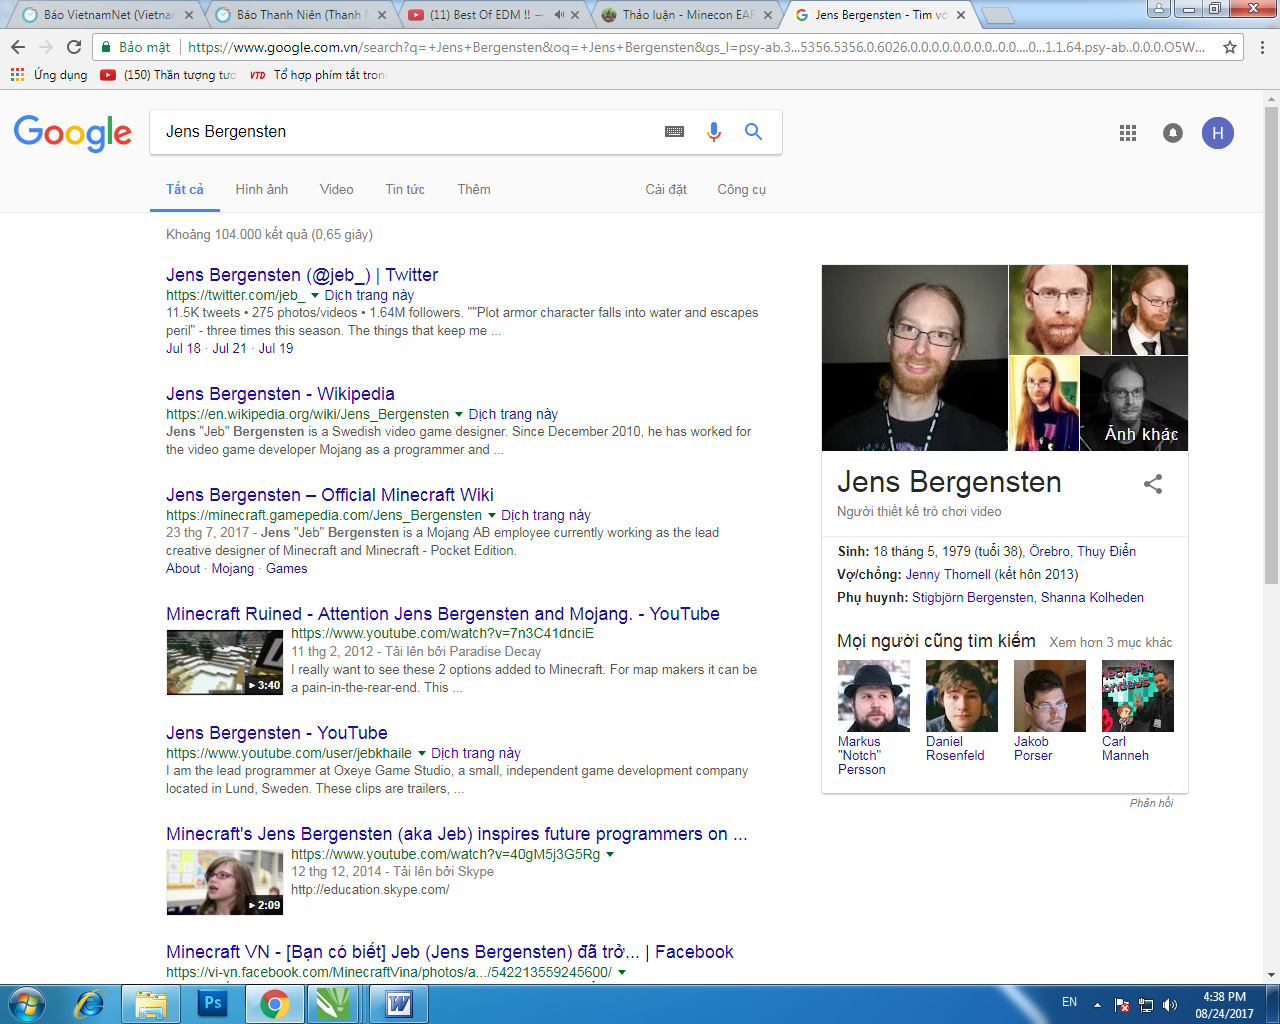Open the Windows Start menu
1280x1024 pixels.
pyautogui.click(x=27, y=1003)
